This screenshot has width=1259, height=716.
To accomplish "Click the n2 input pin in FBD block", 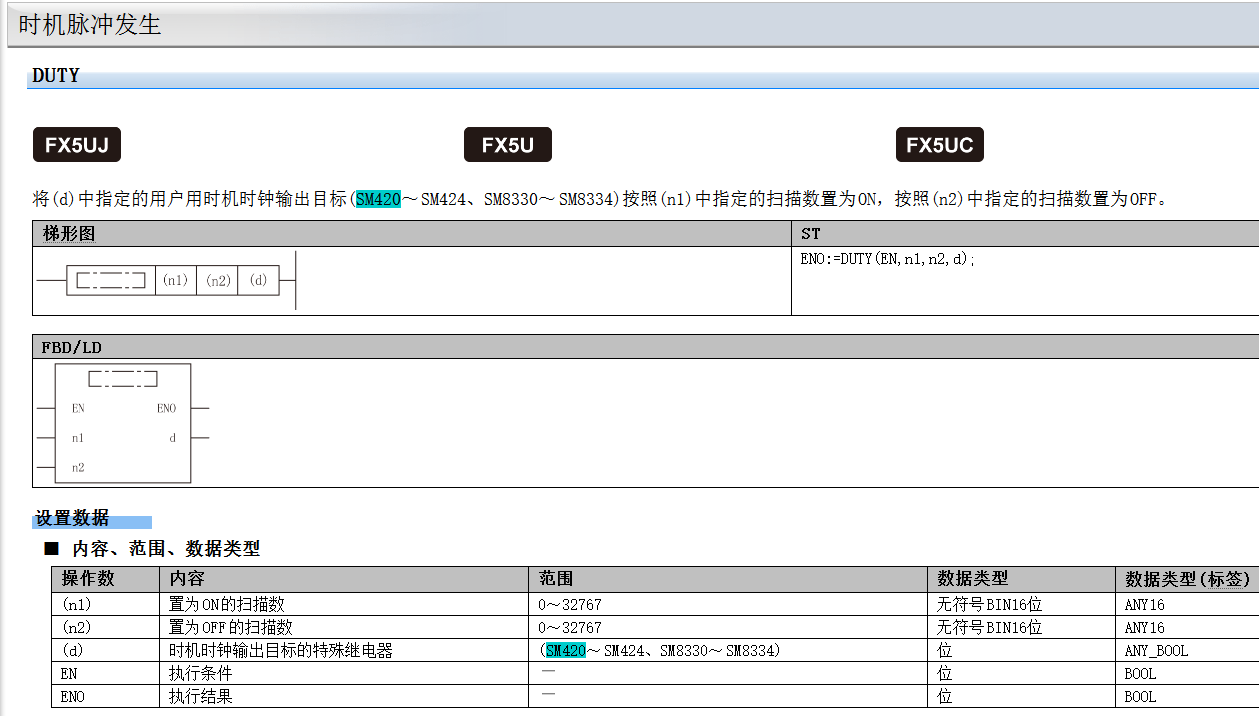I will click(78, 467).
